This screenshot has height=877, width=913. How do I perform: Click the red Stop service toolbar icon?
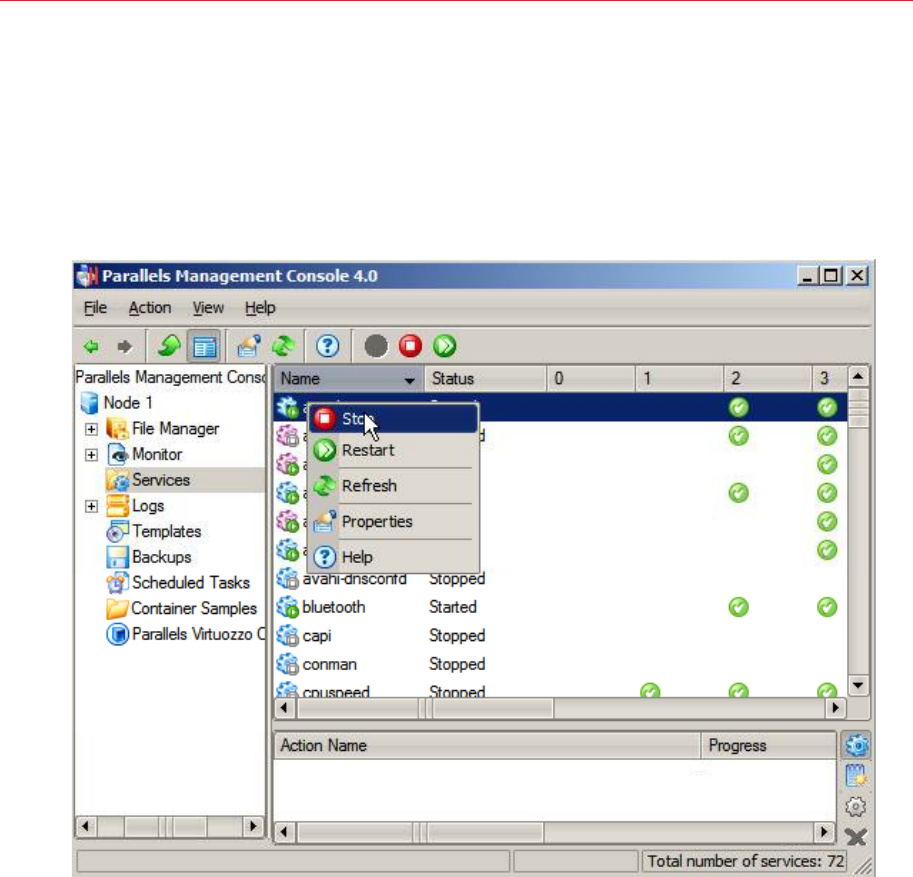pos(411,346)
